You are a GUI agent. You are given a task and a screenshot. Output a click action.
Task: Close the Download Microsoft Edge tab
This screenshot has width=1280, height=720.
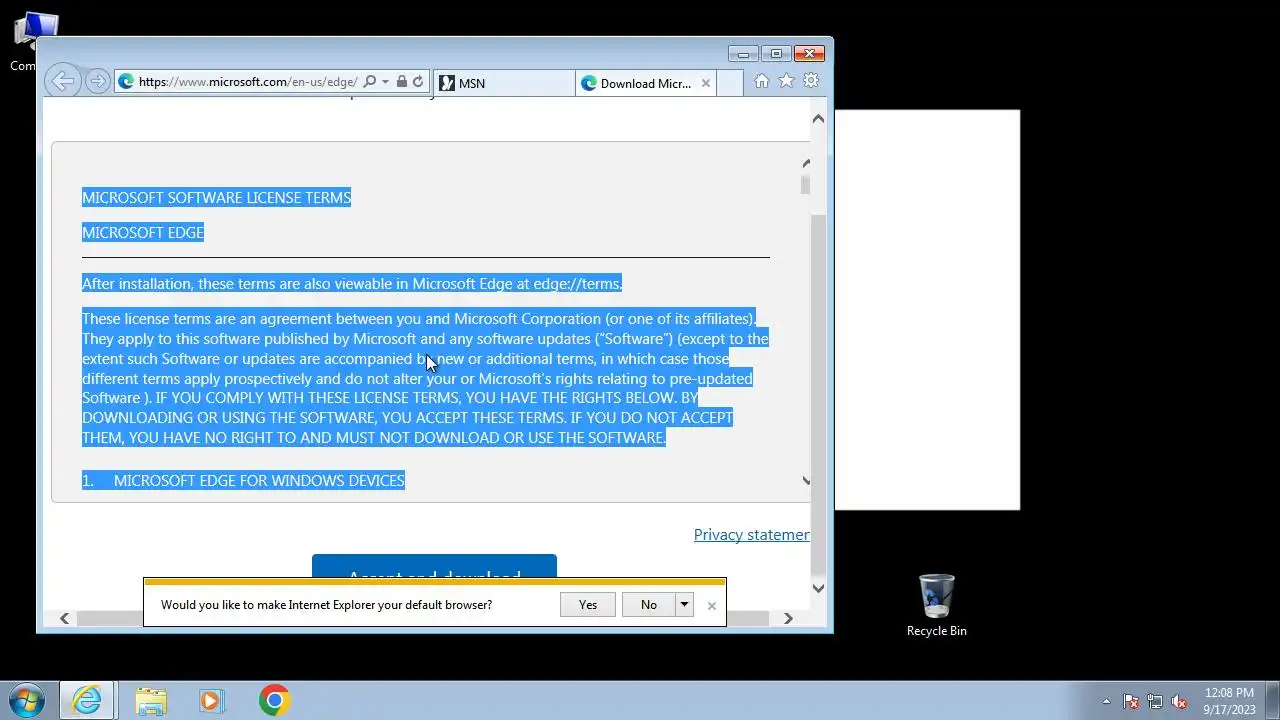click(x=705, y=83)
